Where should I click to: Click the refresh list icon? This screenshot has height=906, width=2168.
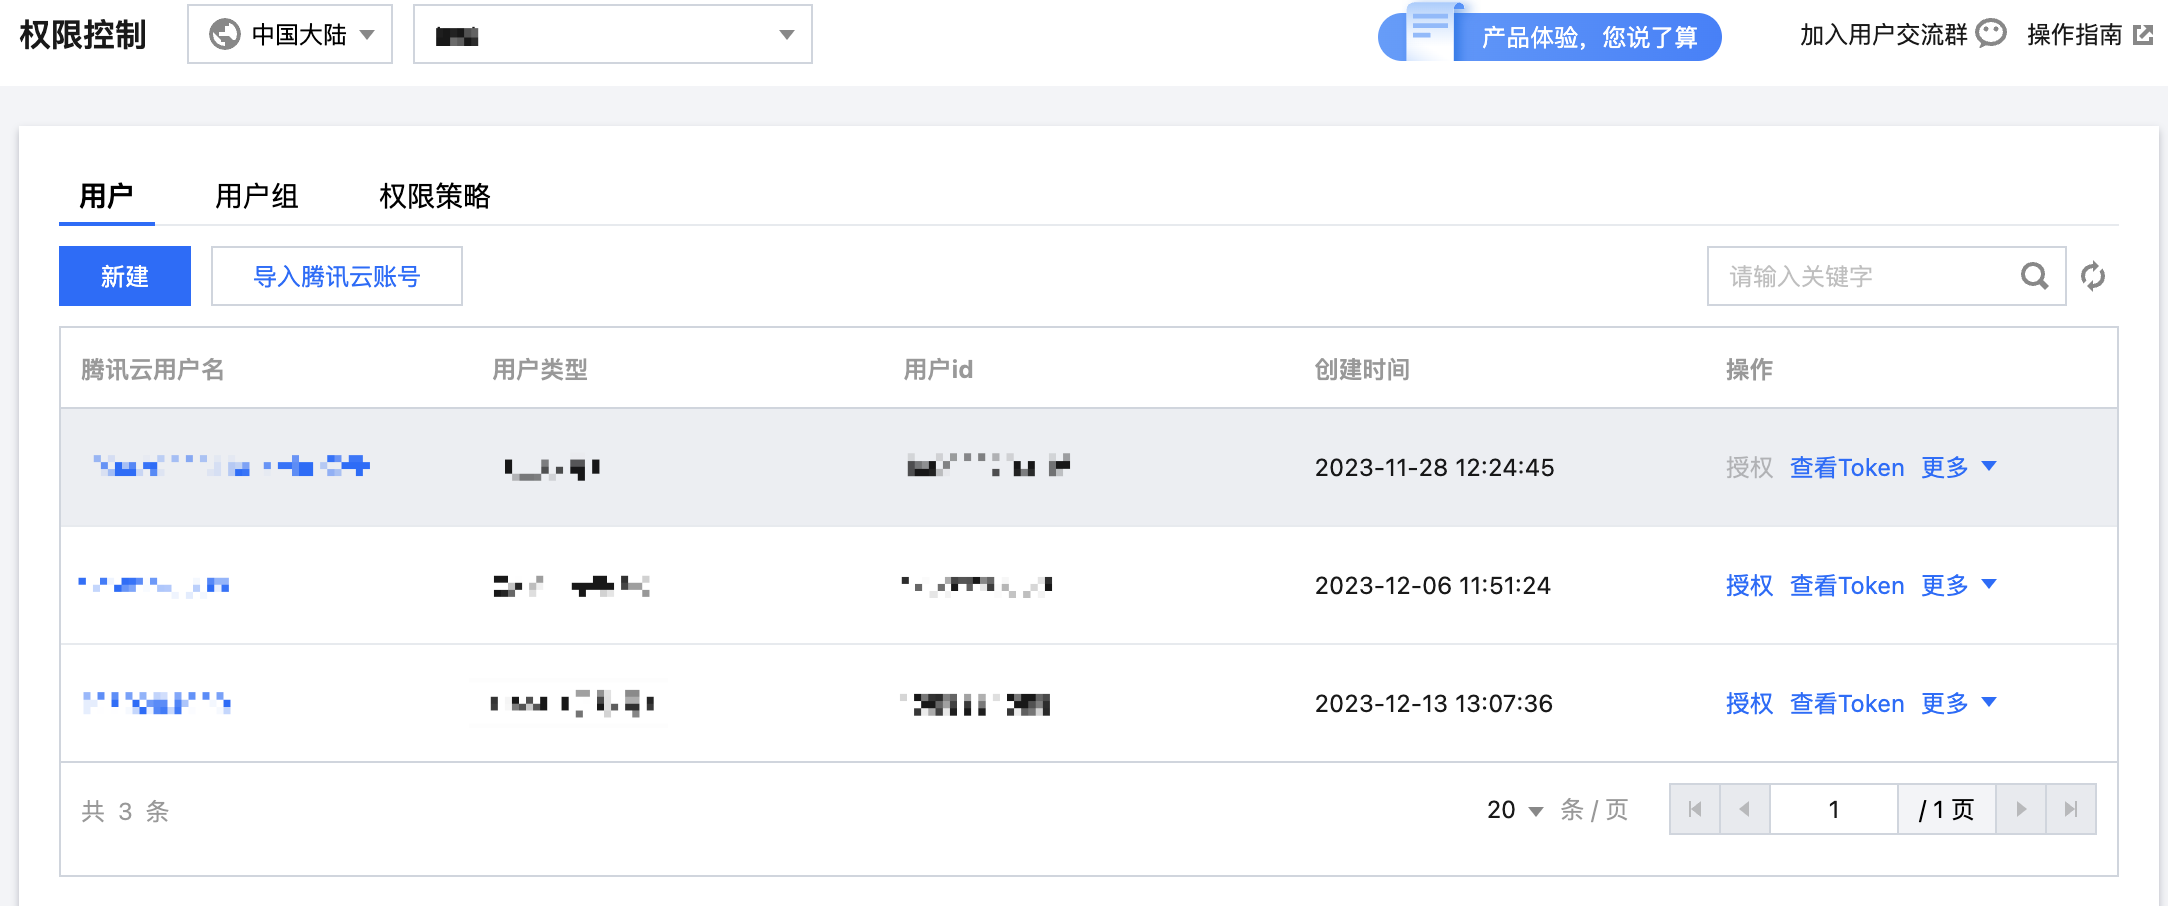(x=2093, y=276)
